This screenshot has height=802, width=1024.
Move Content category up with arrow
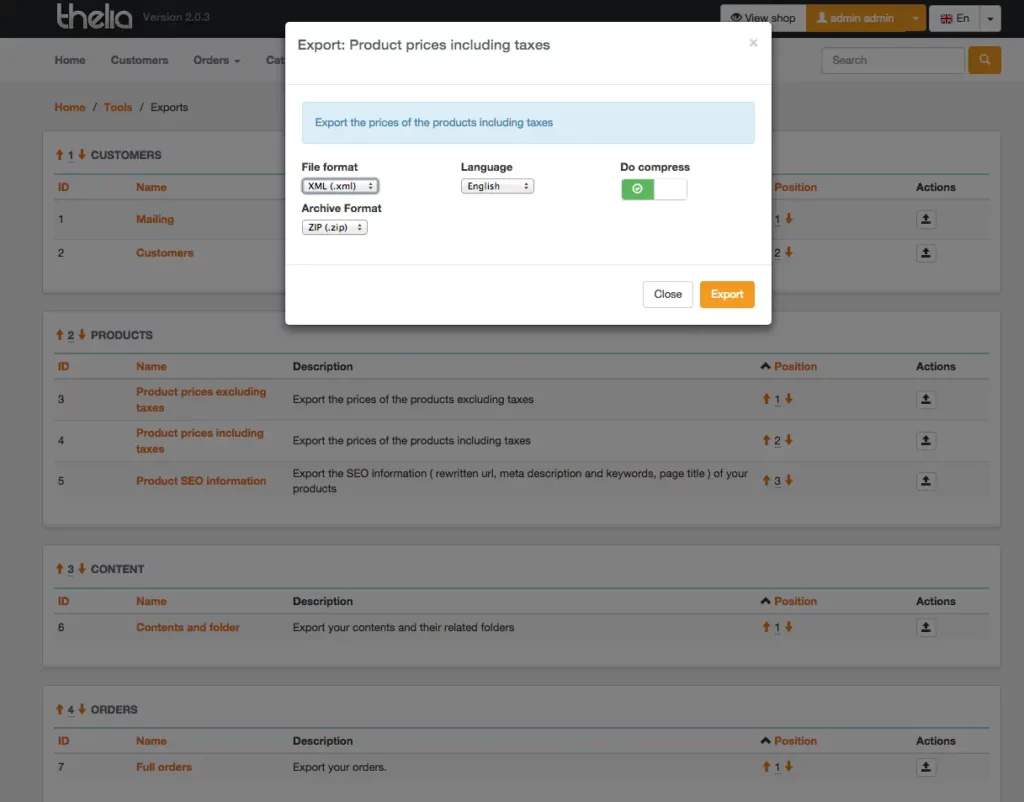tap(59, 569)
